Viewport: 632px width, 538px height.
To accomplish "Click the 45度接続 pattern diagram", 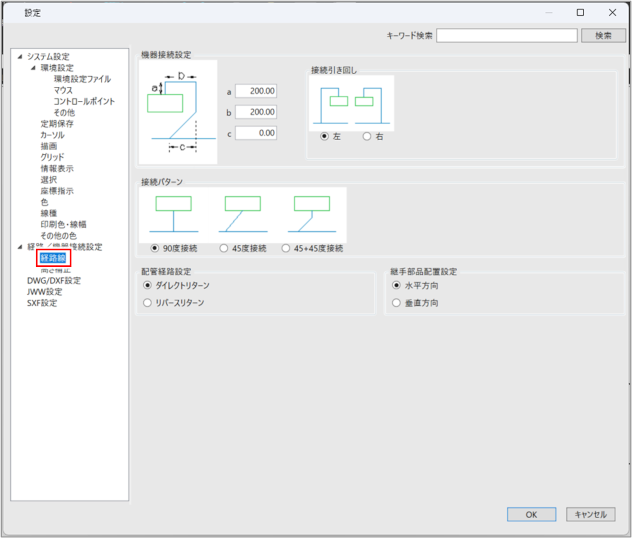I will (x=243, y=213).
